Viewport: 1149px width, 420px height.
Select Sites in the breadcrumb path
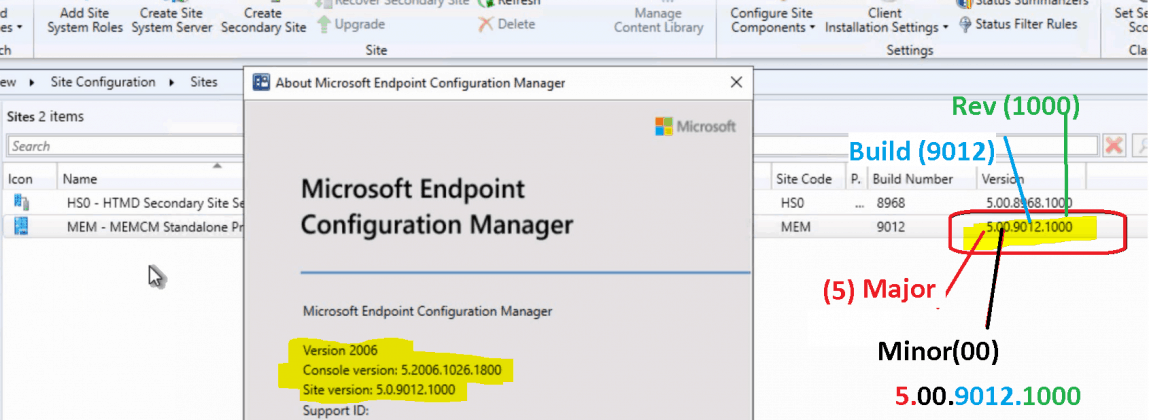click(x=204, y=82)
